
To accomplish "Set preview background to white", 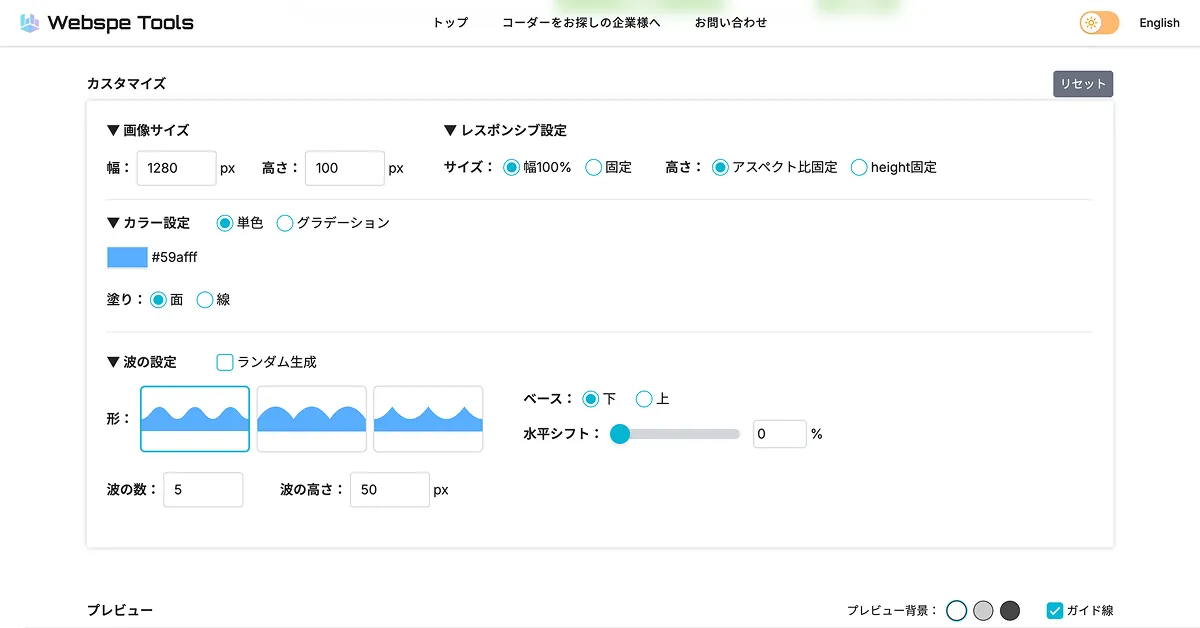I will tap(957, 610).
